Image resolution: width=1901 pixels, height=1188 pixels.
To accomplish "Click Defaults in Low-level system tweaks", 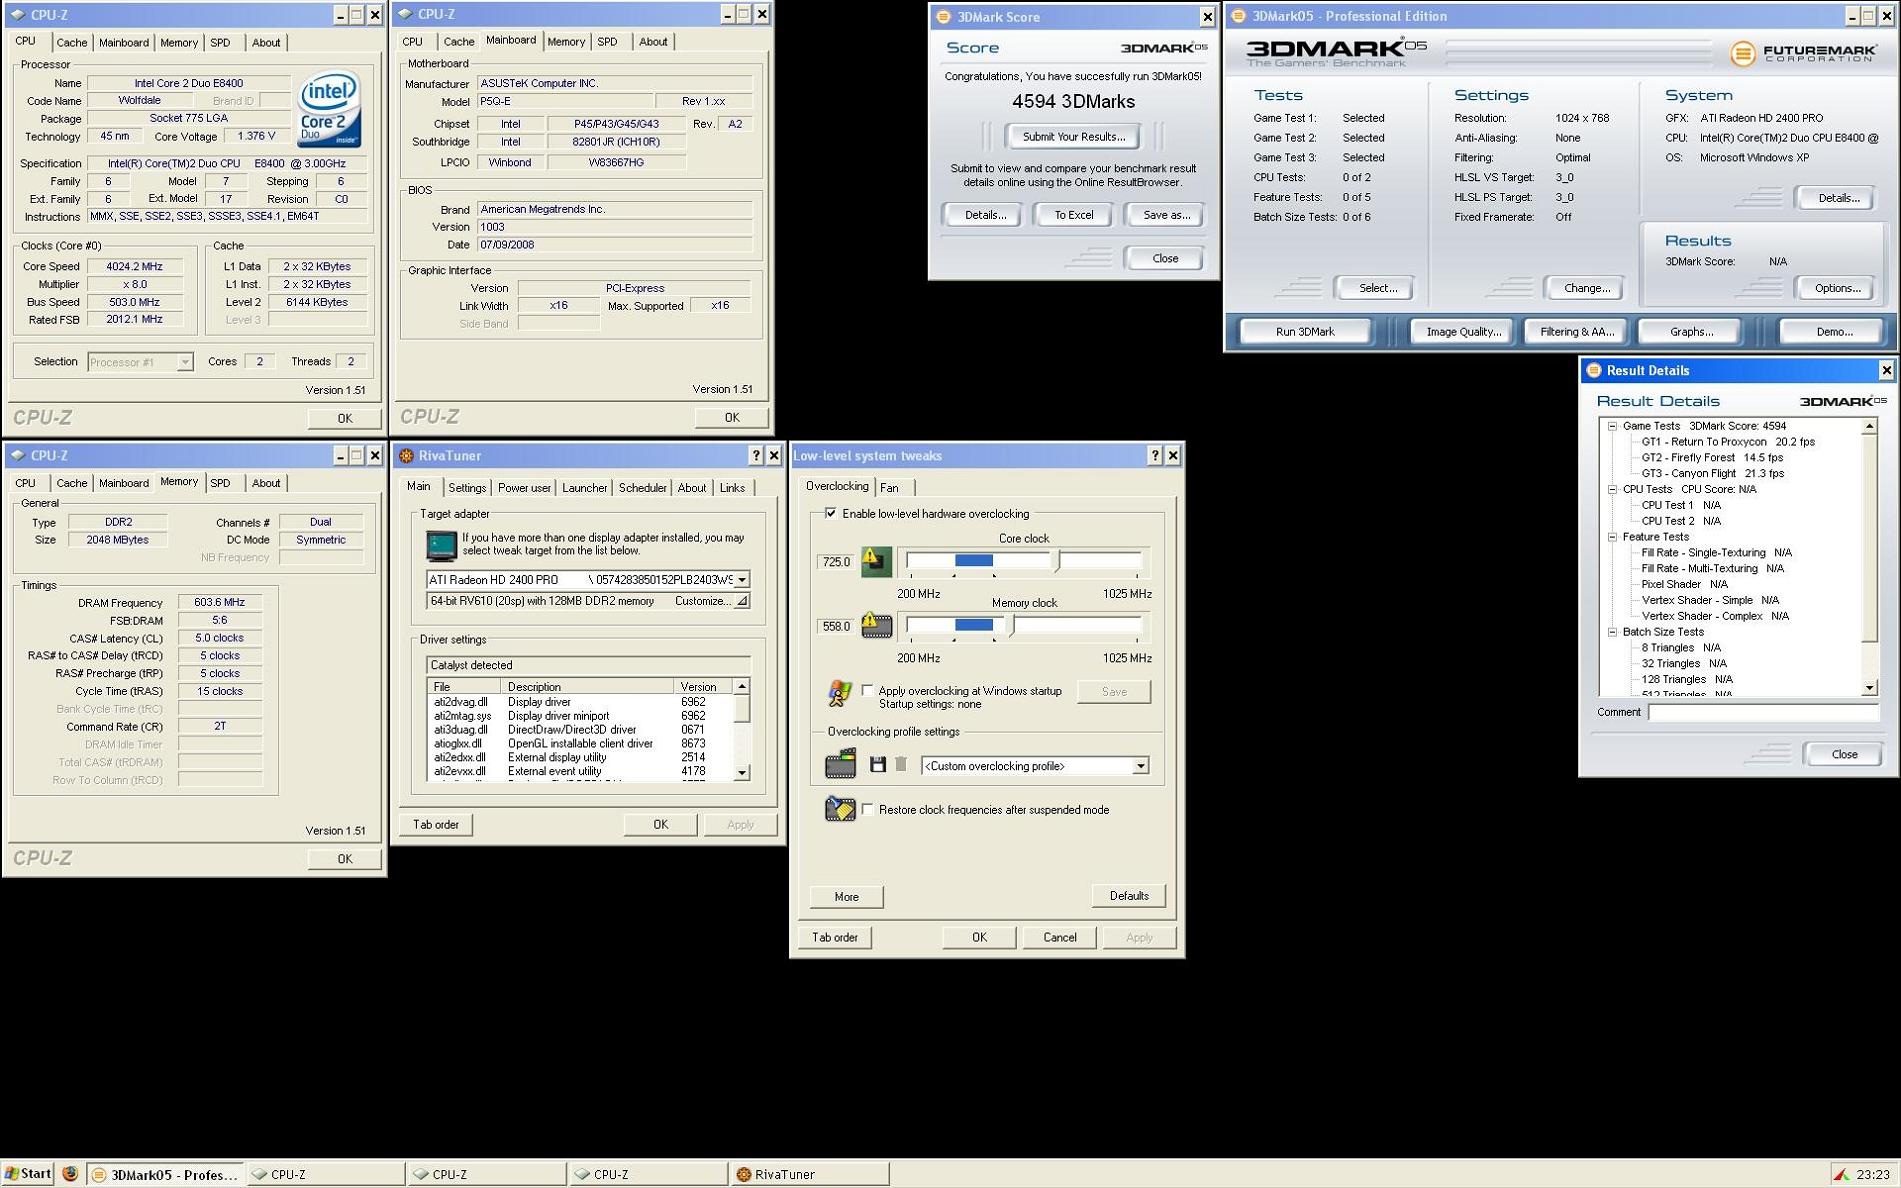I will click(1129, 896).
